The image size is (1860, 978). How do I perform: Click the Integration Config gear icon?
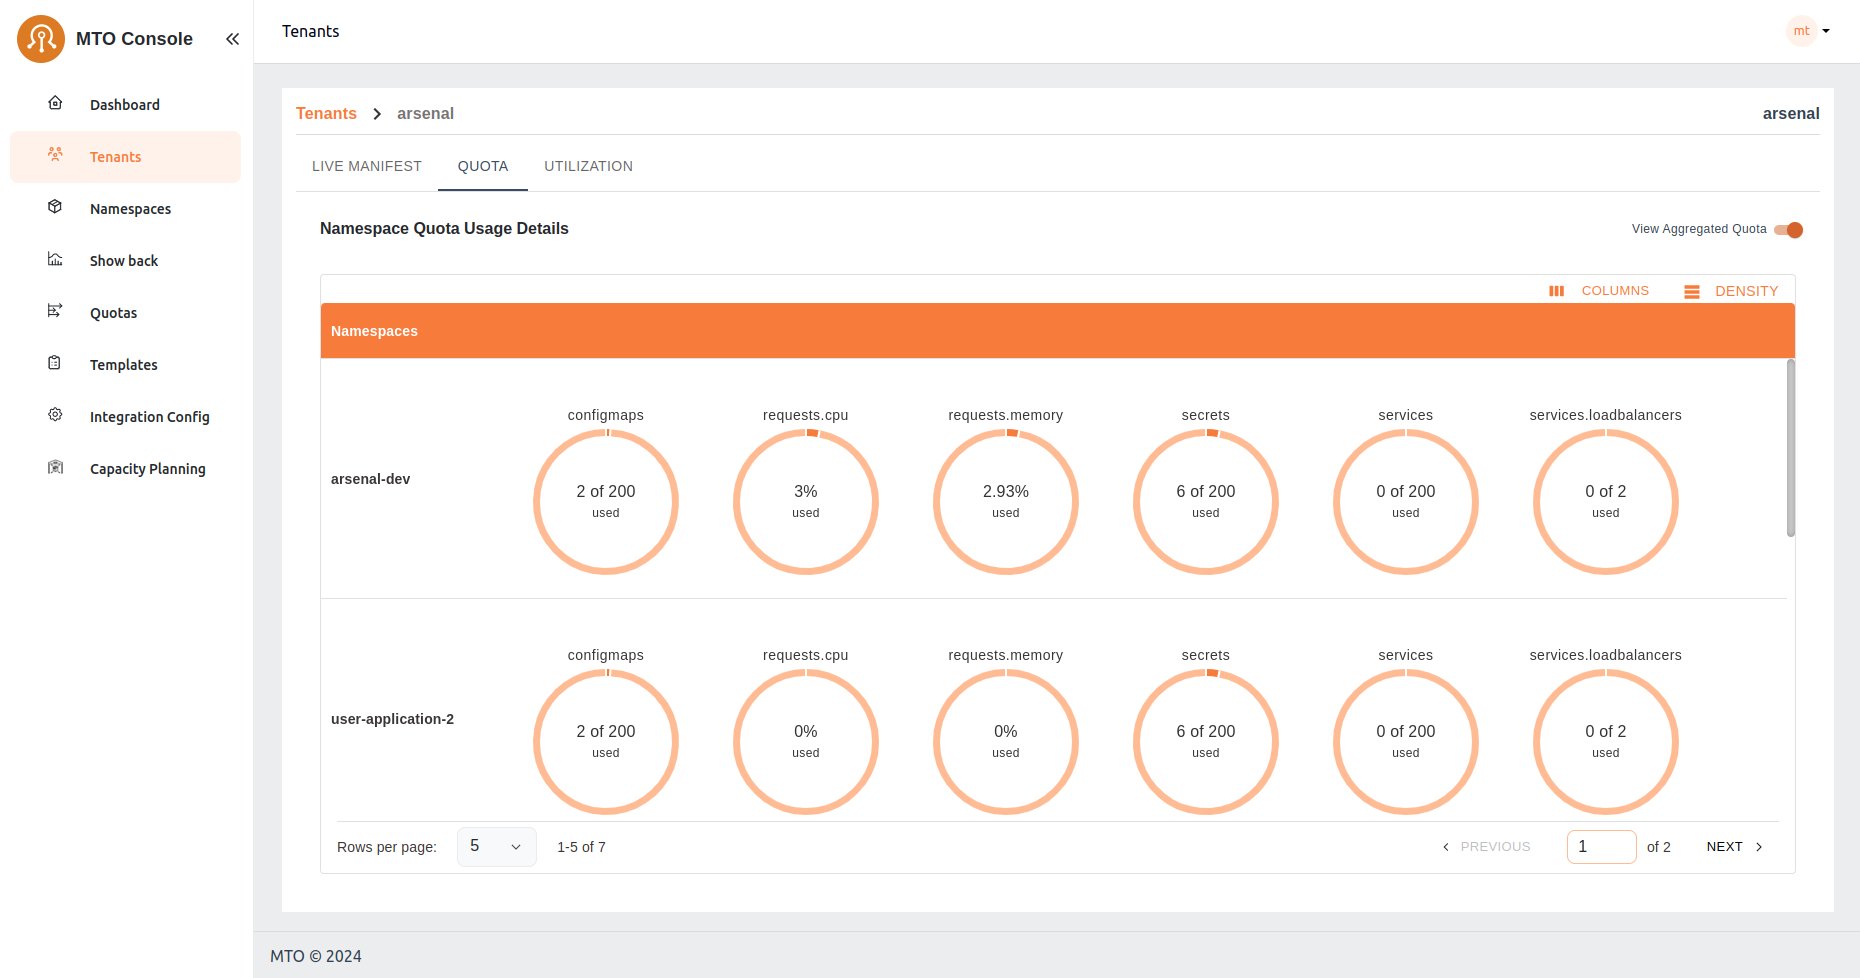55,415
